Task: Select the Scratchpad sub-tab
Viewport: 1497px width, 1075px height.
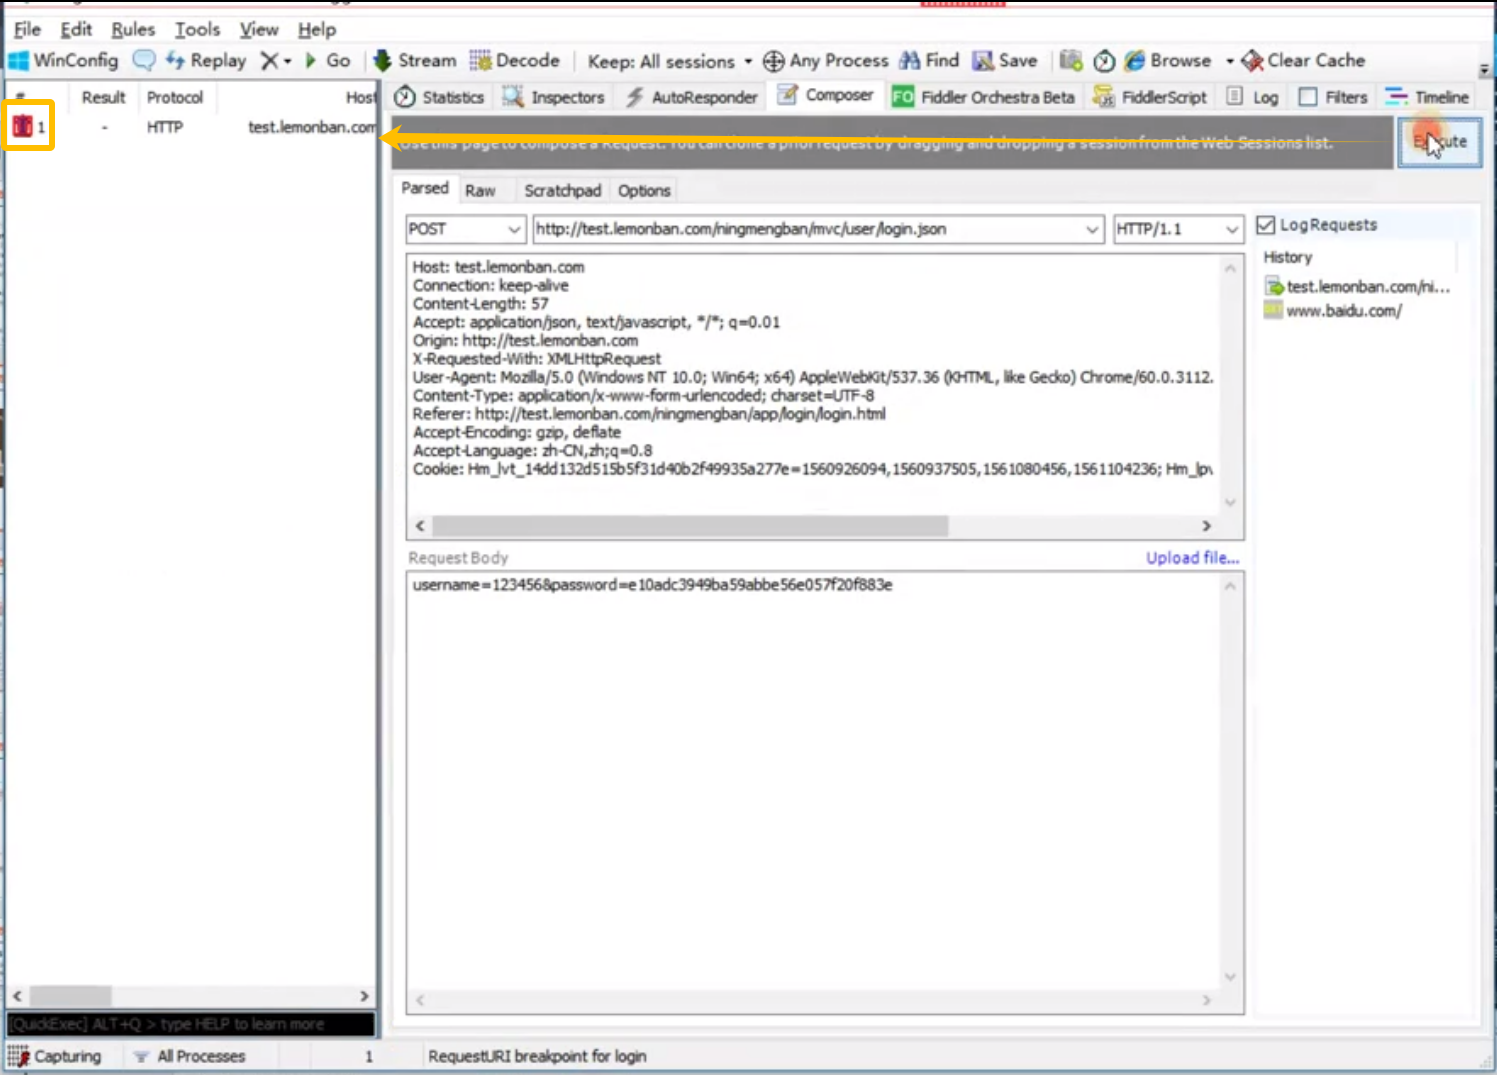Action: [x=563, y=190]
